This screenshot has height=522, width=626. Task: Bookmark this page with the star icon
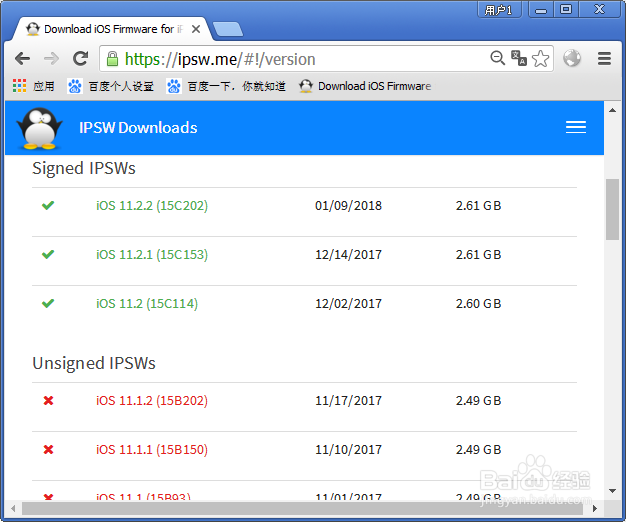point(540,59)
